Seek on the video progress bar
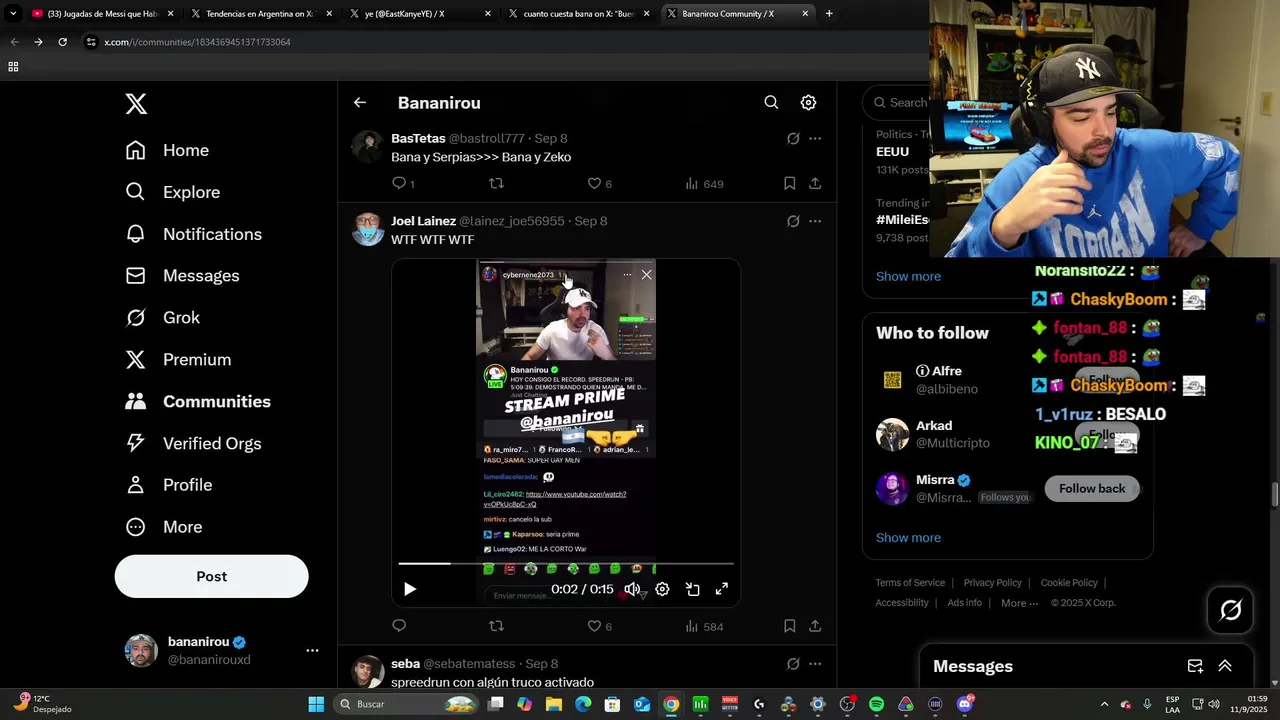The height and width of the screenshot is (720, 1280). 566,564
